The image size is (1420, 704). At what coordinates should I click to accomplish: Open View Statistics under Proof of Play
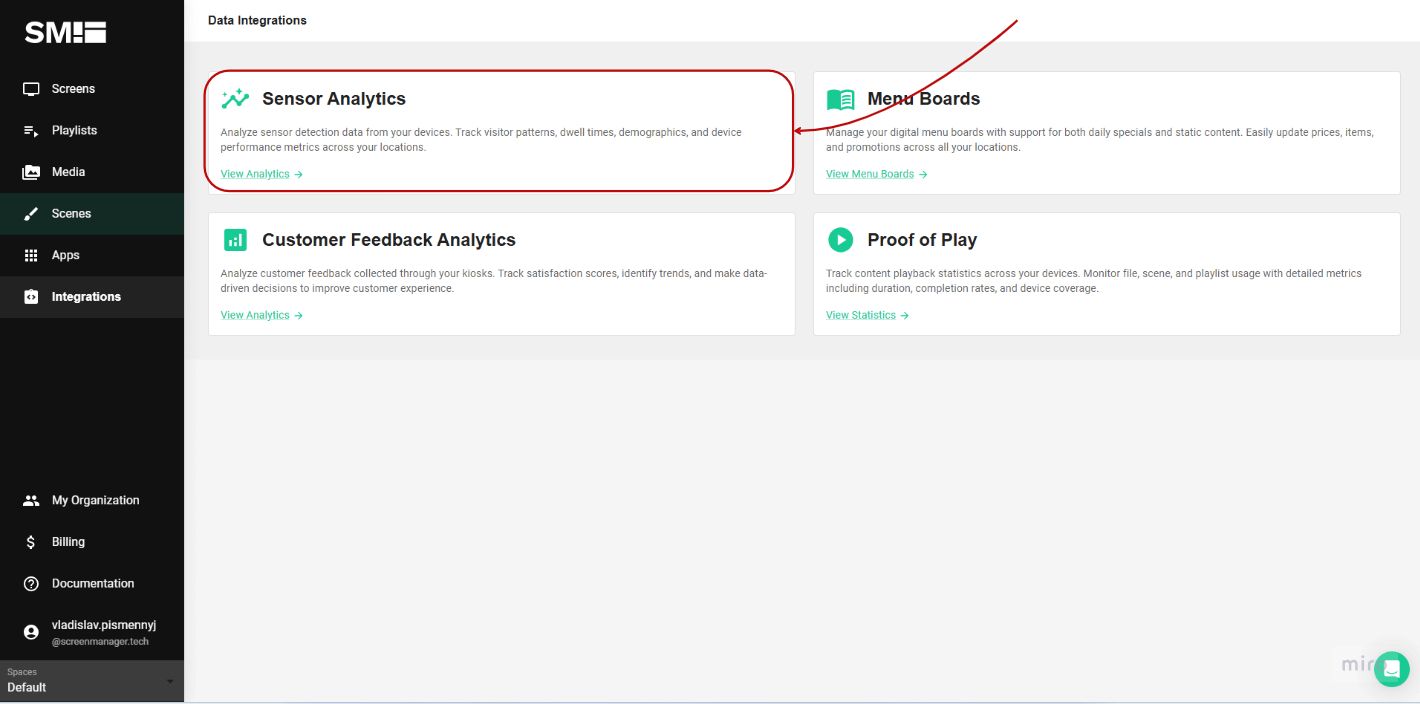pos(861,314)
